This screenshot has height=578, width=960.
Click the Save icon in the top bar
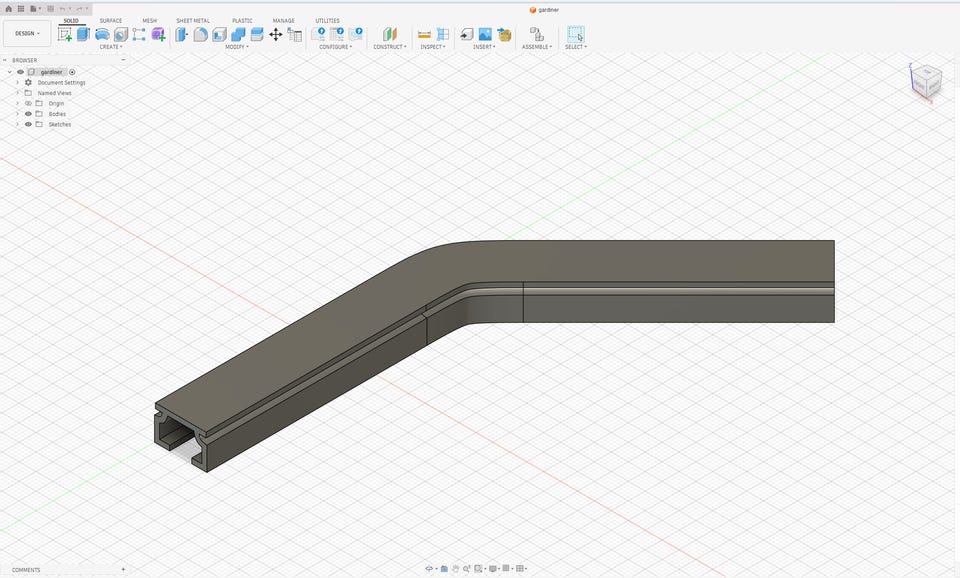tap(50, 9)
